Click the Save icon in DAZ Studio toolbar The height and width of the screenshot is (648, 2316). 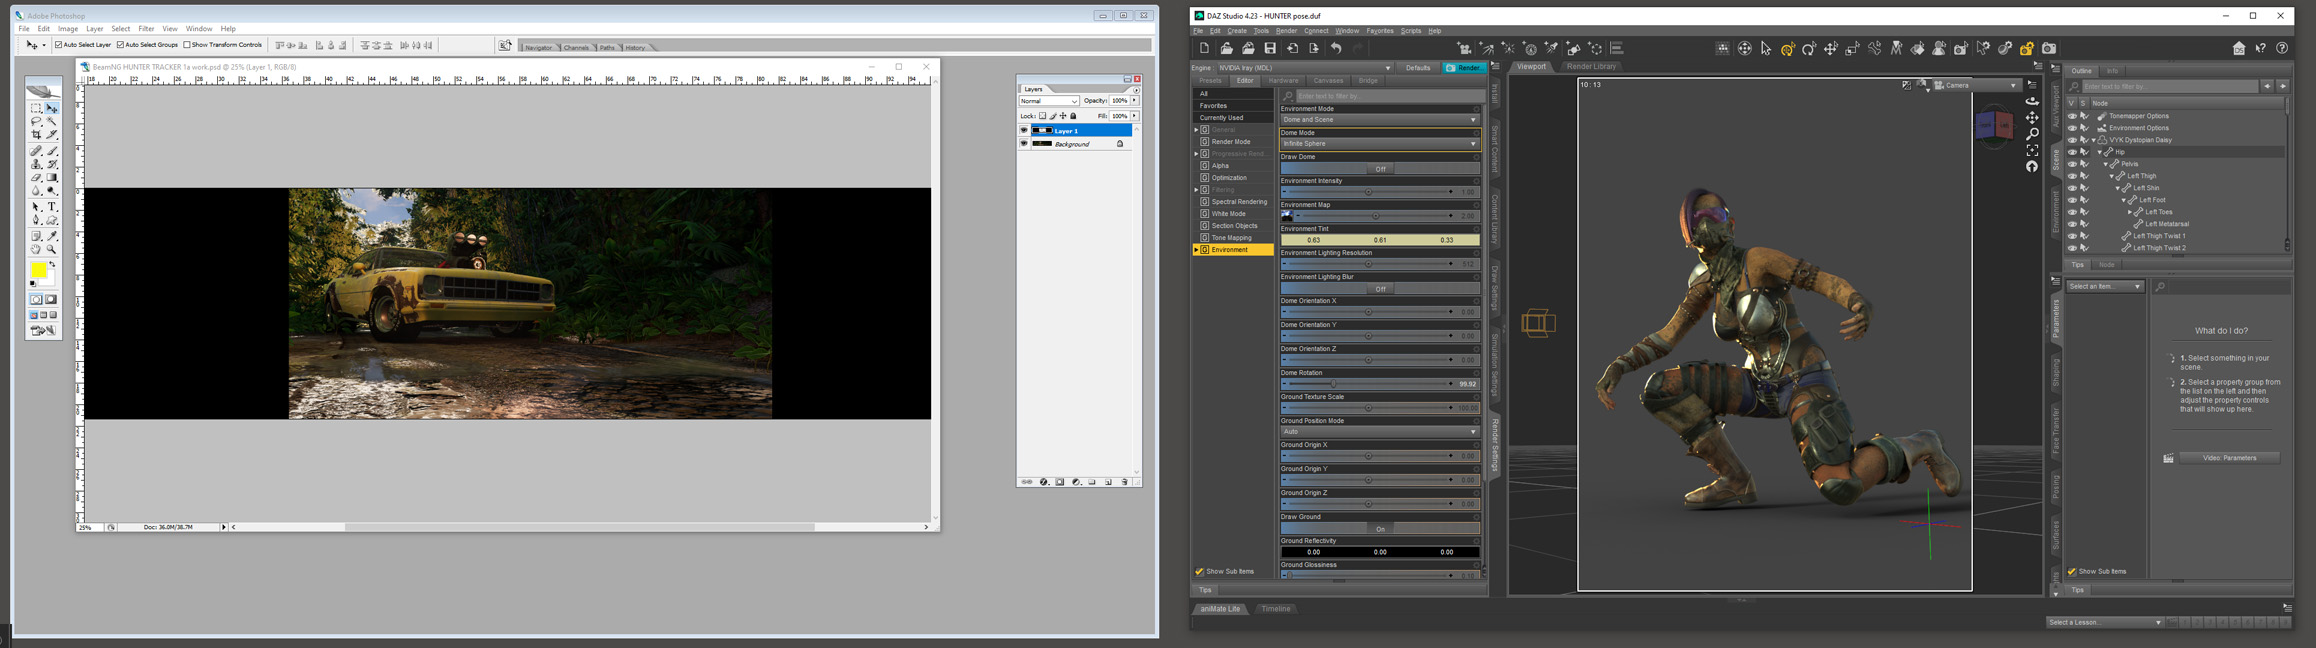click(x=1270, y=48)
